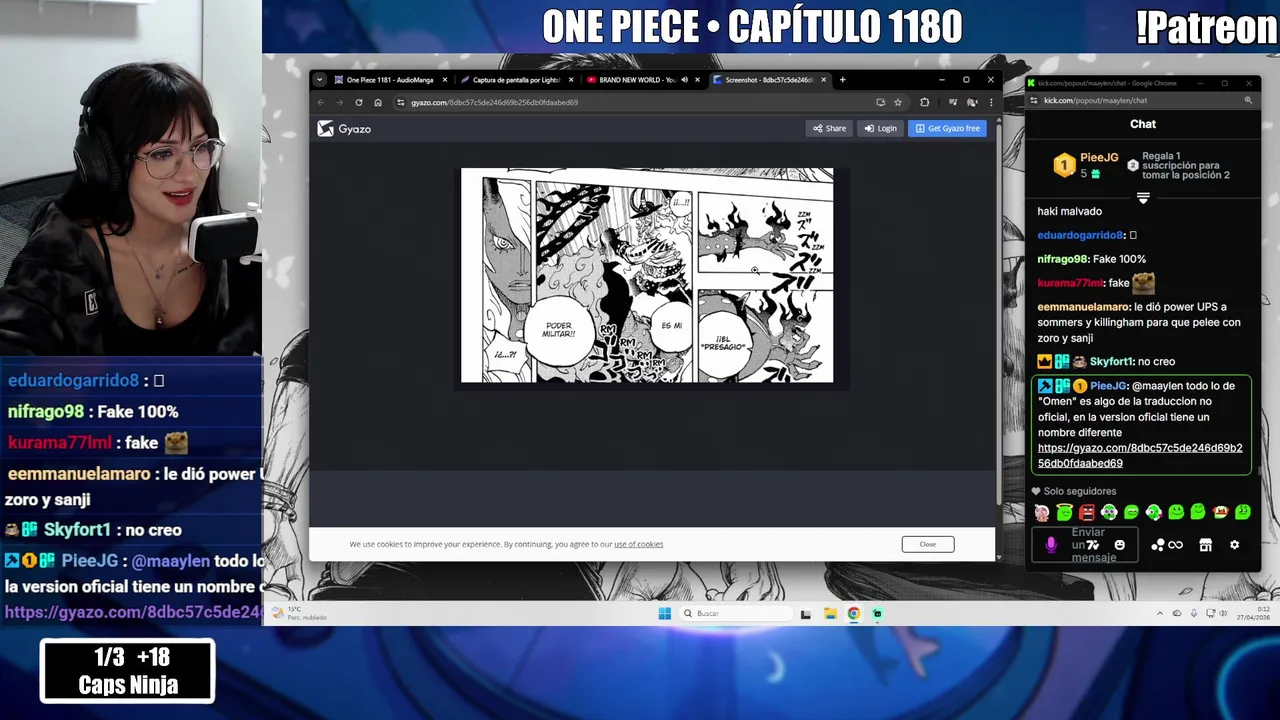Click the taskbar weather widget
This screenshot has height=720, width=1280.
pyautogui.click(x=300, y=613)
